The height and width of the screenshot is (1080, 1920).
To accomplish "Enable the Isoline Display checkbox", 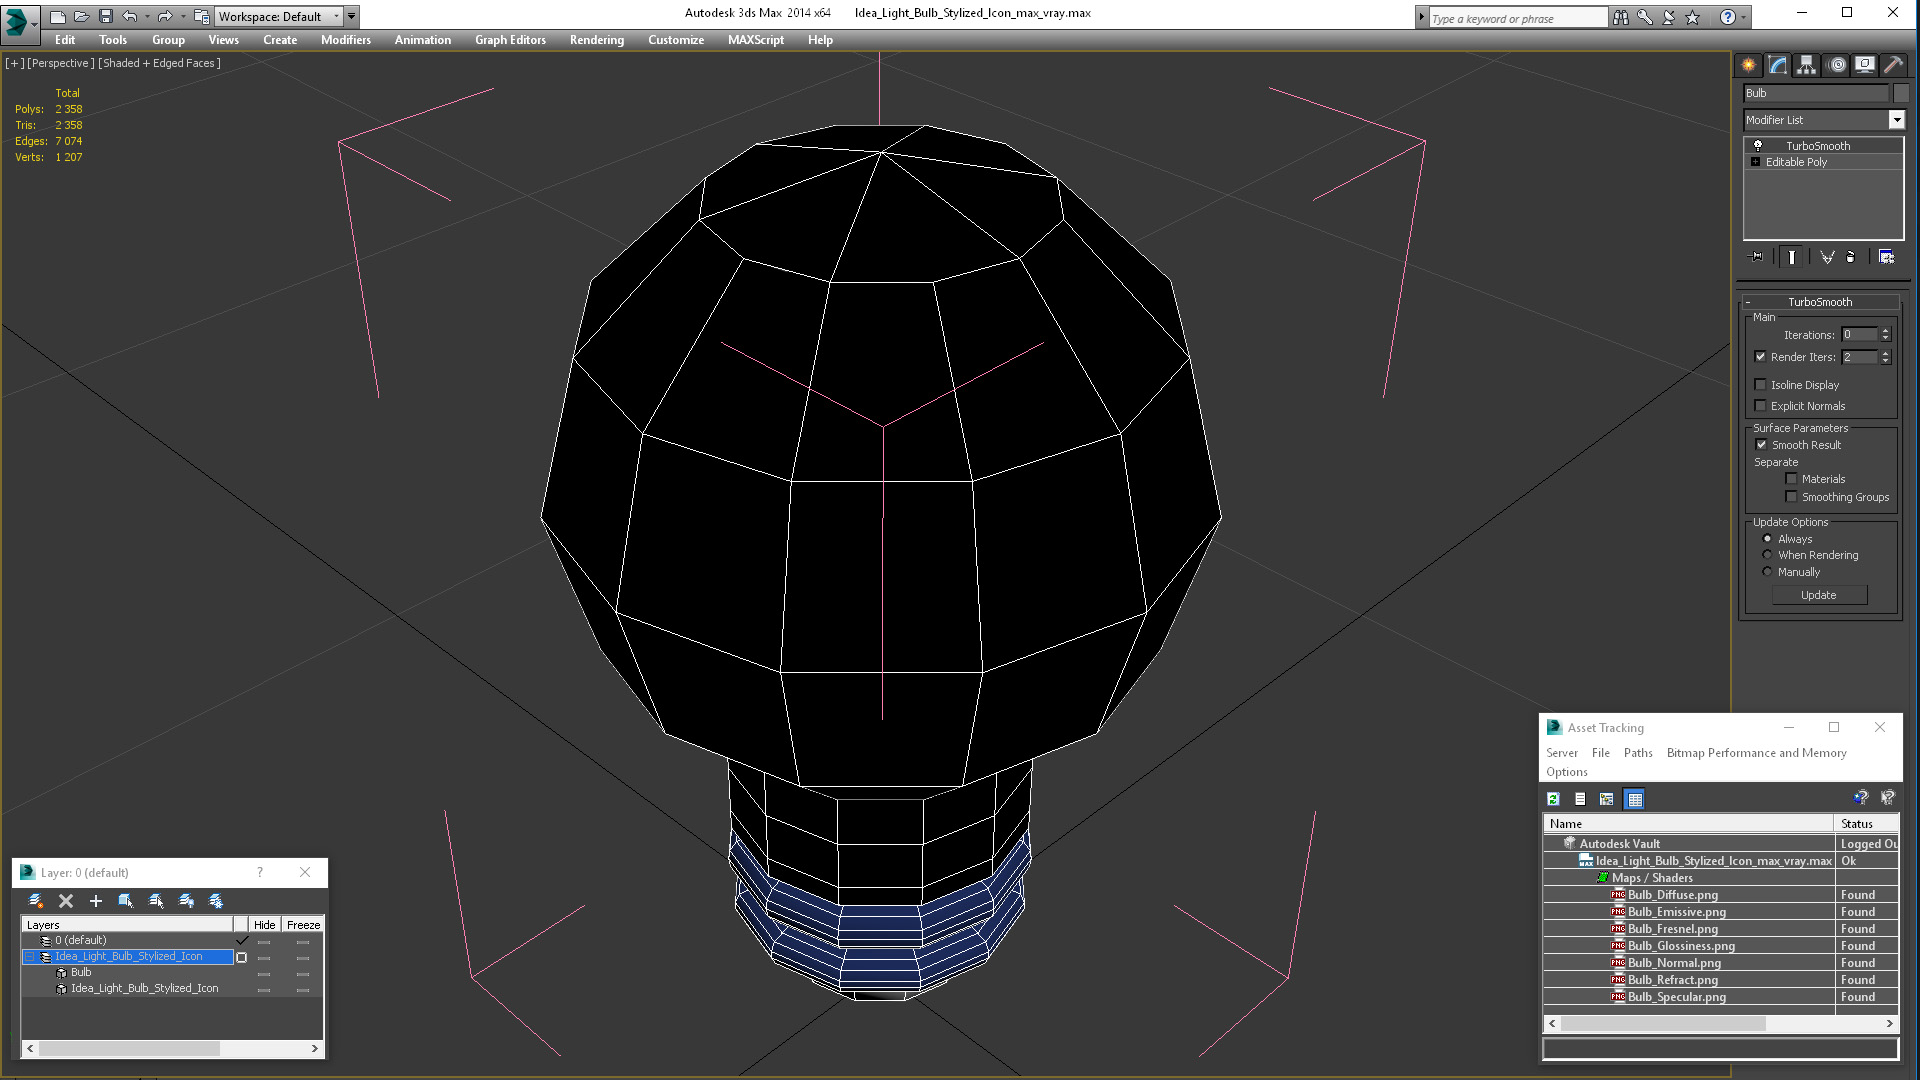I will tap(1761, 385).
